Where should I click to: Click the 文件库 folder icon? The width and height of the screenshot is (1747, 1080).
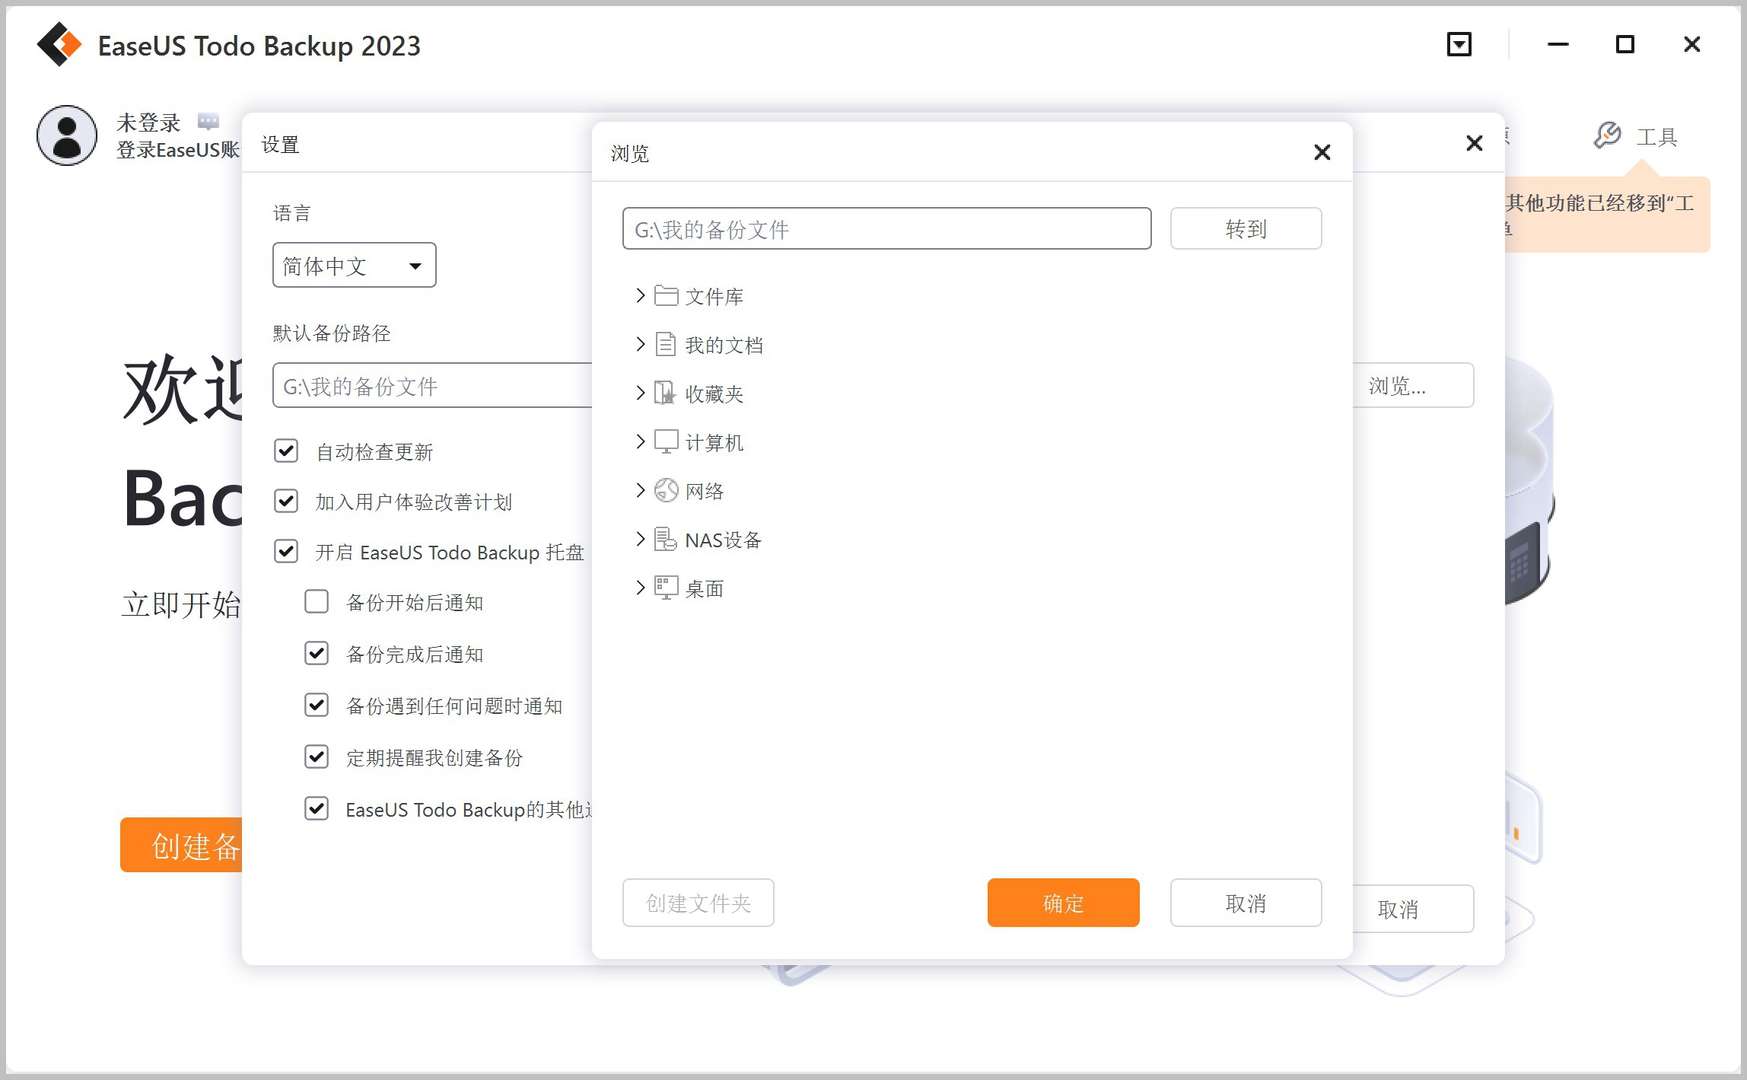pos(665,295)
